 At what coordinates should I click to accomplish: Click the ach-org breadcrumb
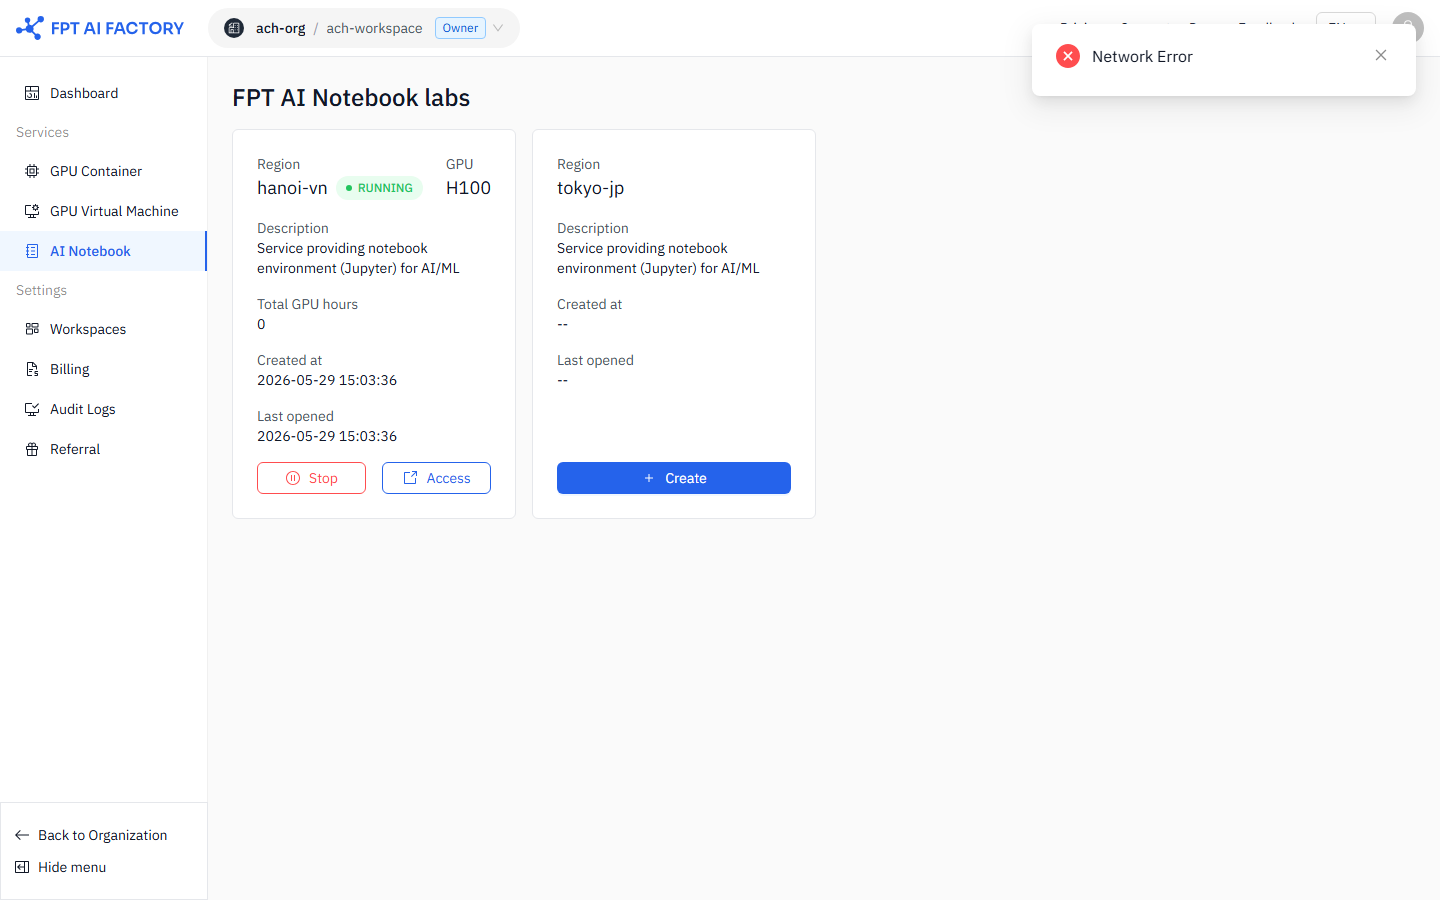tap(280, 28)
